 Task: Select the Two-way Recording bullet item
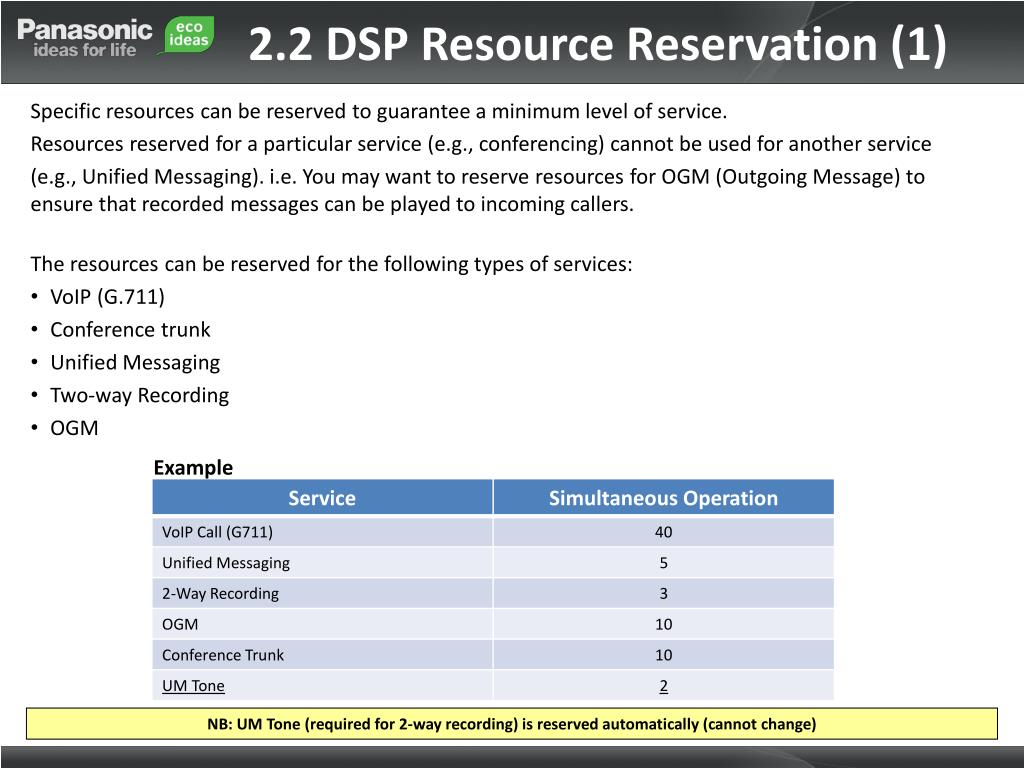click(x=140, y=395)
